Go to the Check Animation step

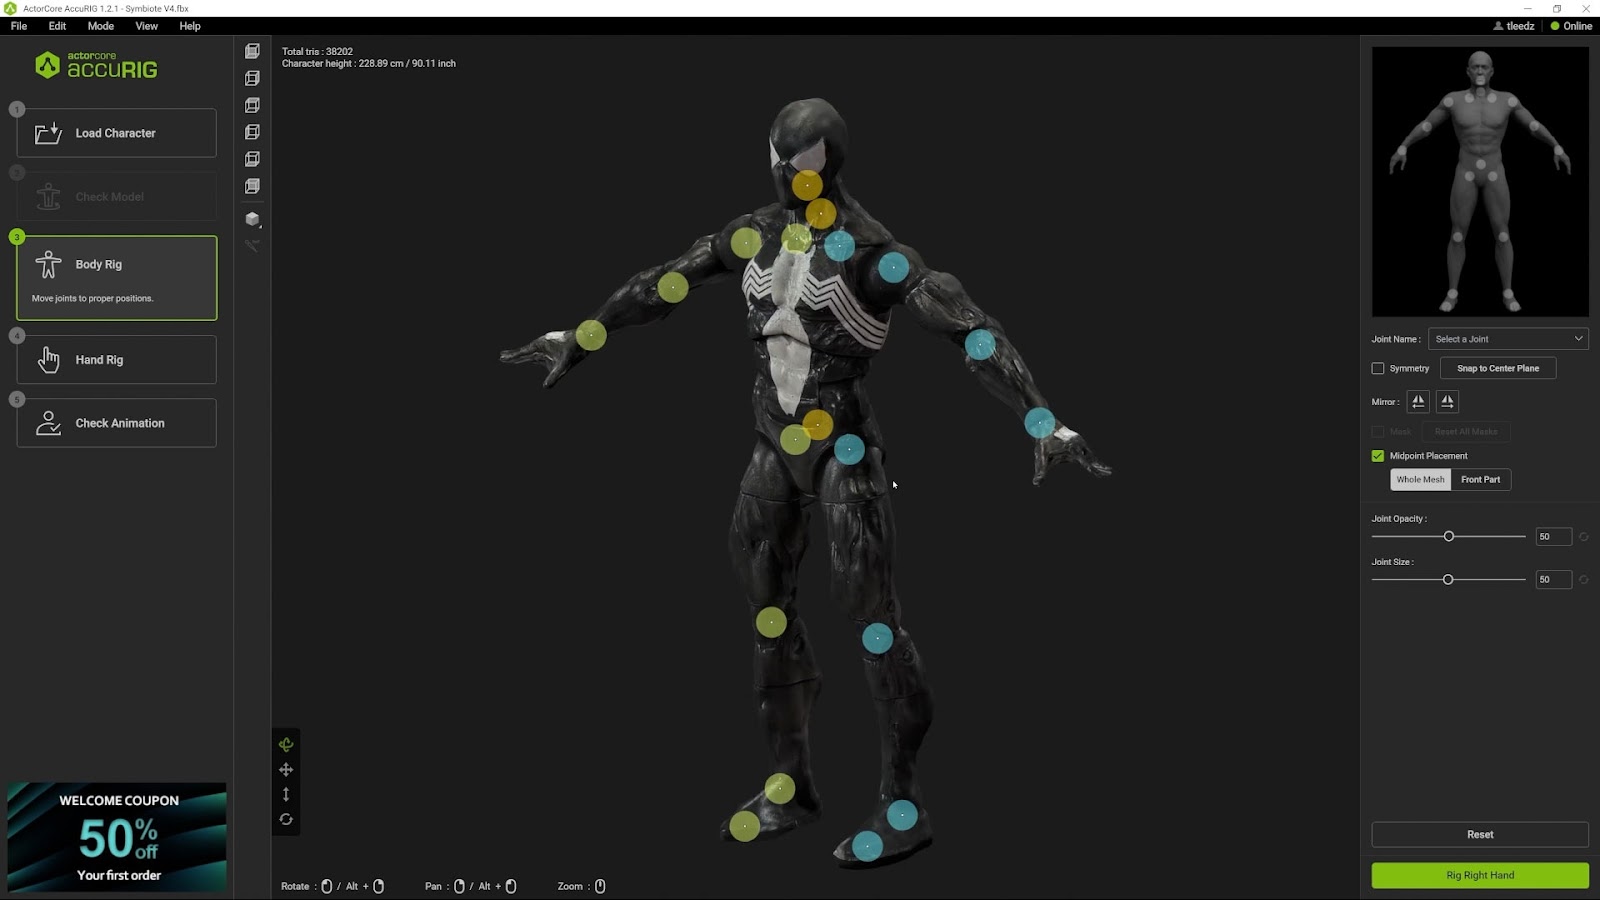(116, 423)
